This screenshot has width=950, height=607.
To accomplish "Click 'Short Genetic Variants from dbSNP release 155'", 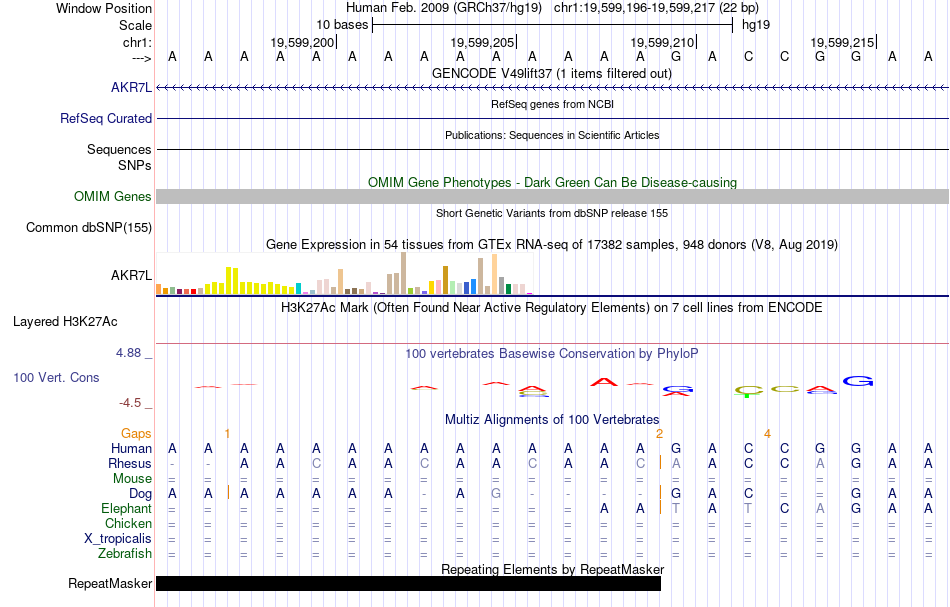I will (x=552, y=213).
